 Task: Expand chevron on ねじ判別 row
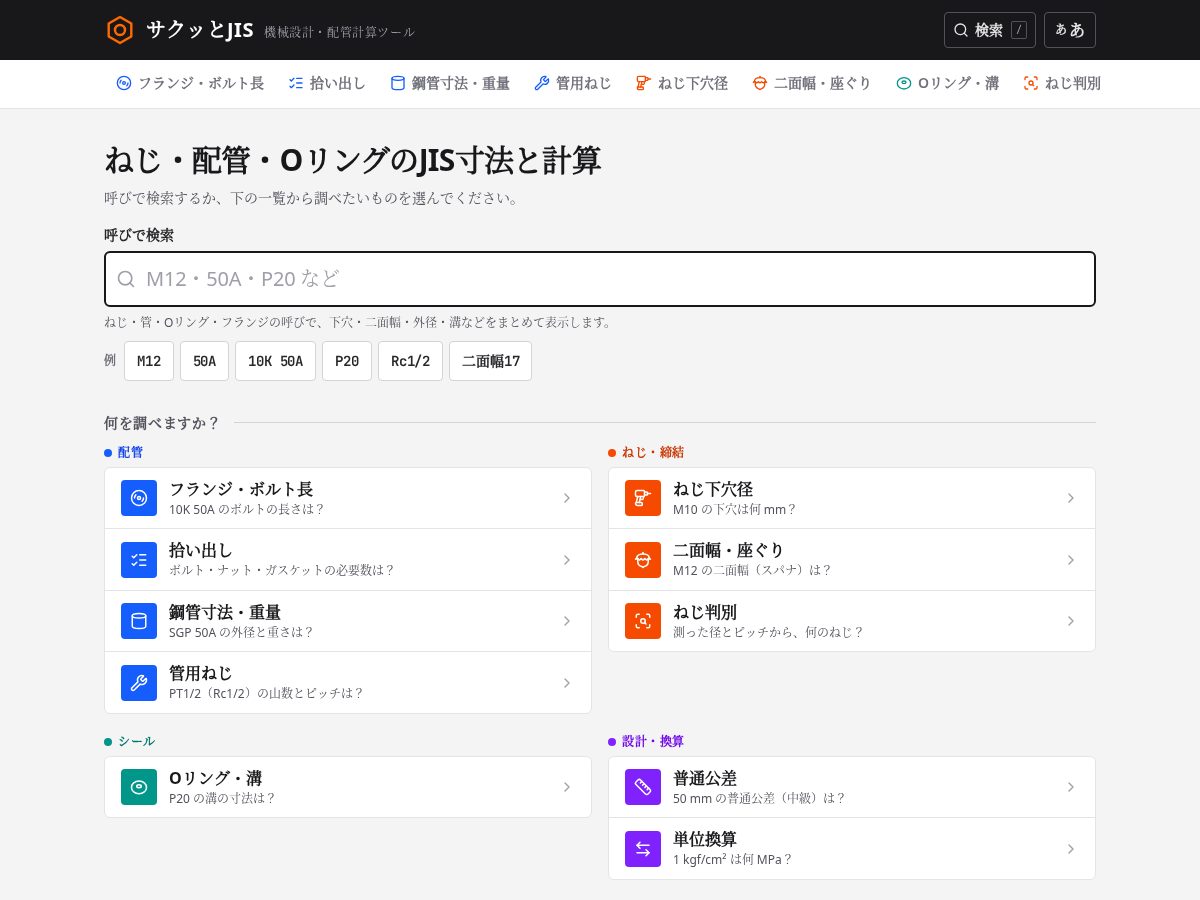pyautogui.click(x=1071, y=621)
